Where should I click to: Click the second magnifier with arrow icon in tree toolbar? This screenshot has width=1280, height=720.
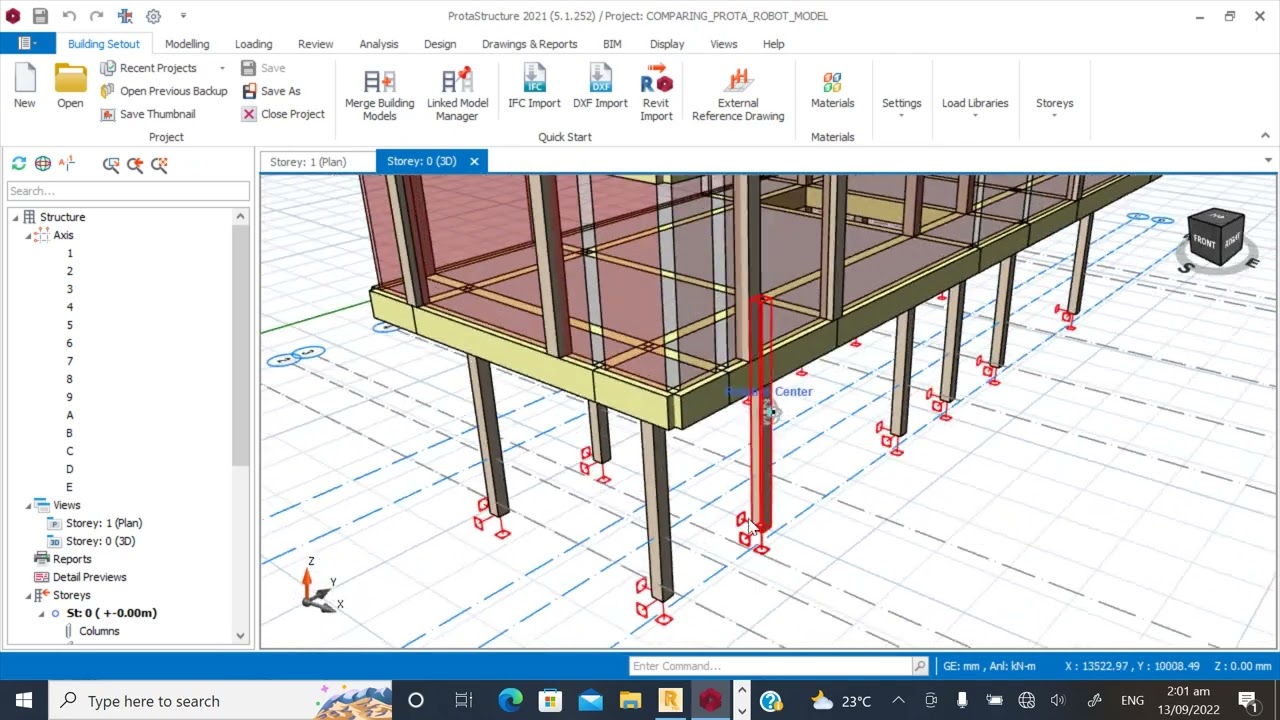(x=135, y=164)
